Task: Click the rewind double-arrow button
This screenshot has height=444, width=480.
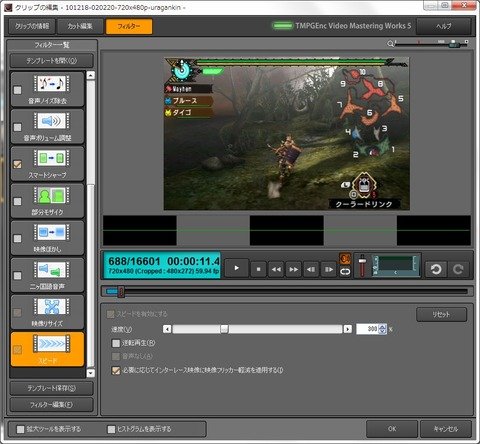Action: (276, 269)
